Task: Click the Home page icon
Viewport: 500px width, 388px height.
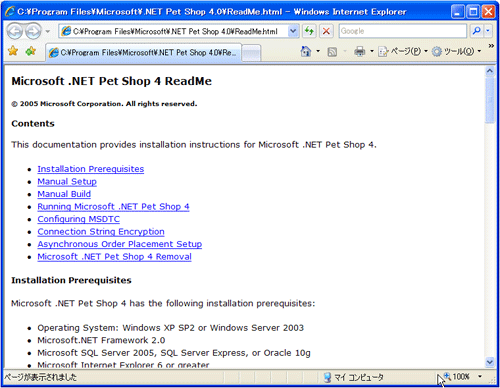Action: click(306, 51)
